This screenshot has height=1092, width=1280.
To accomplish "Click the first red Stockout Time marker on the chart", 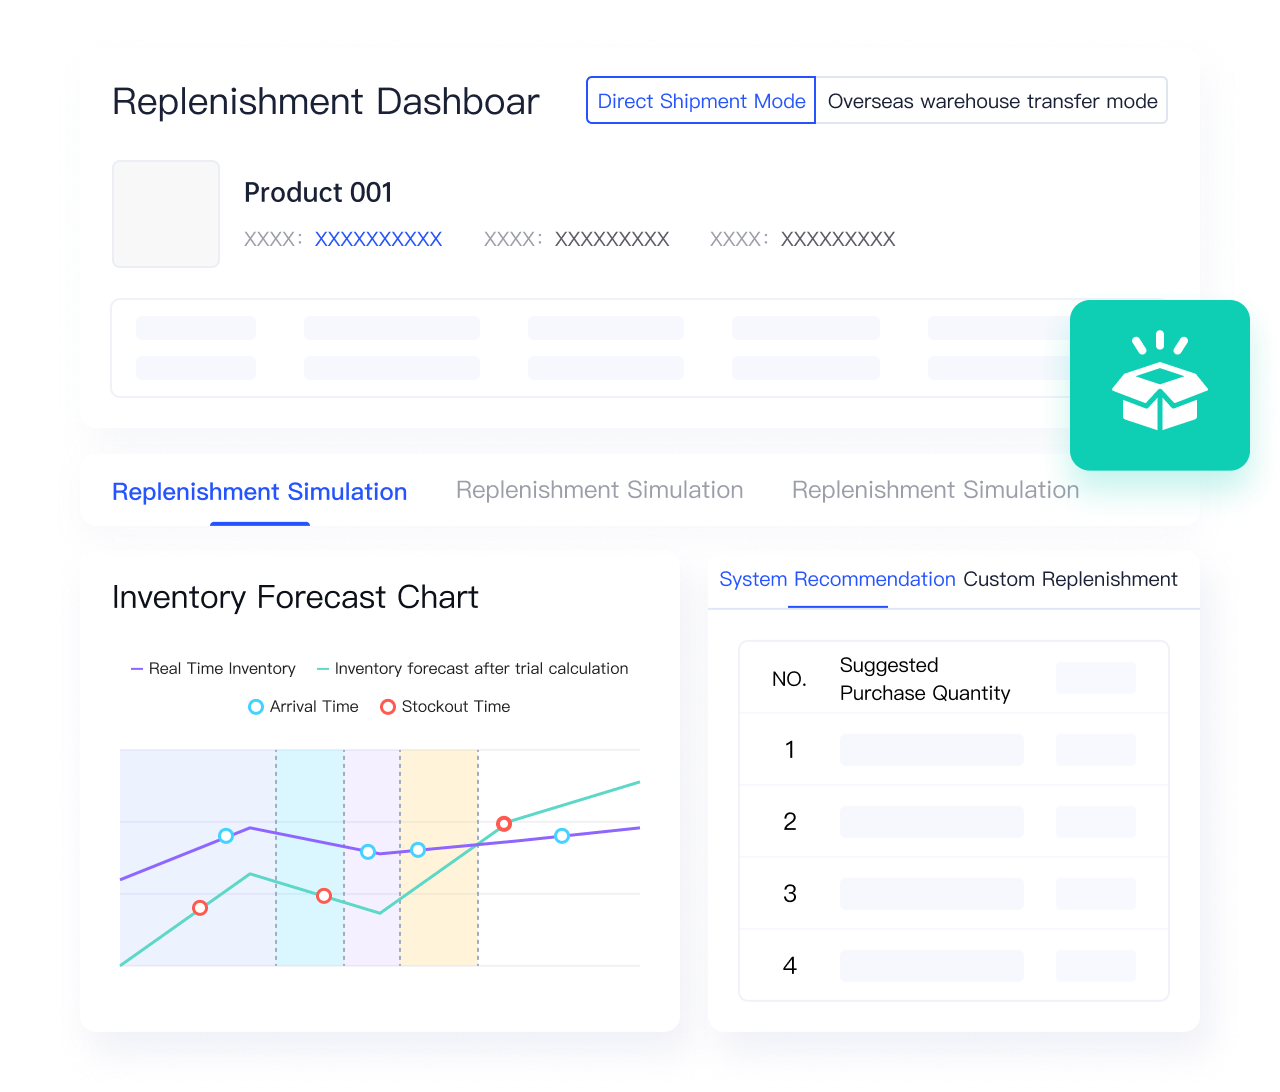I will pos(199,908).
